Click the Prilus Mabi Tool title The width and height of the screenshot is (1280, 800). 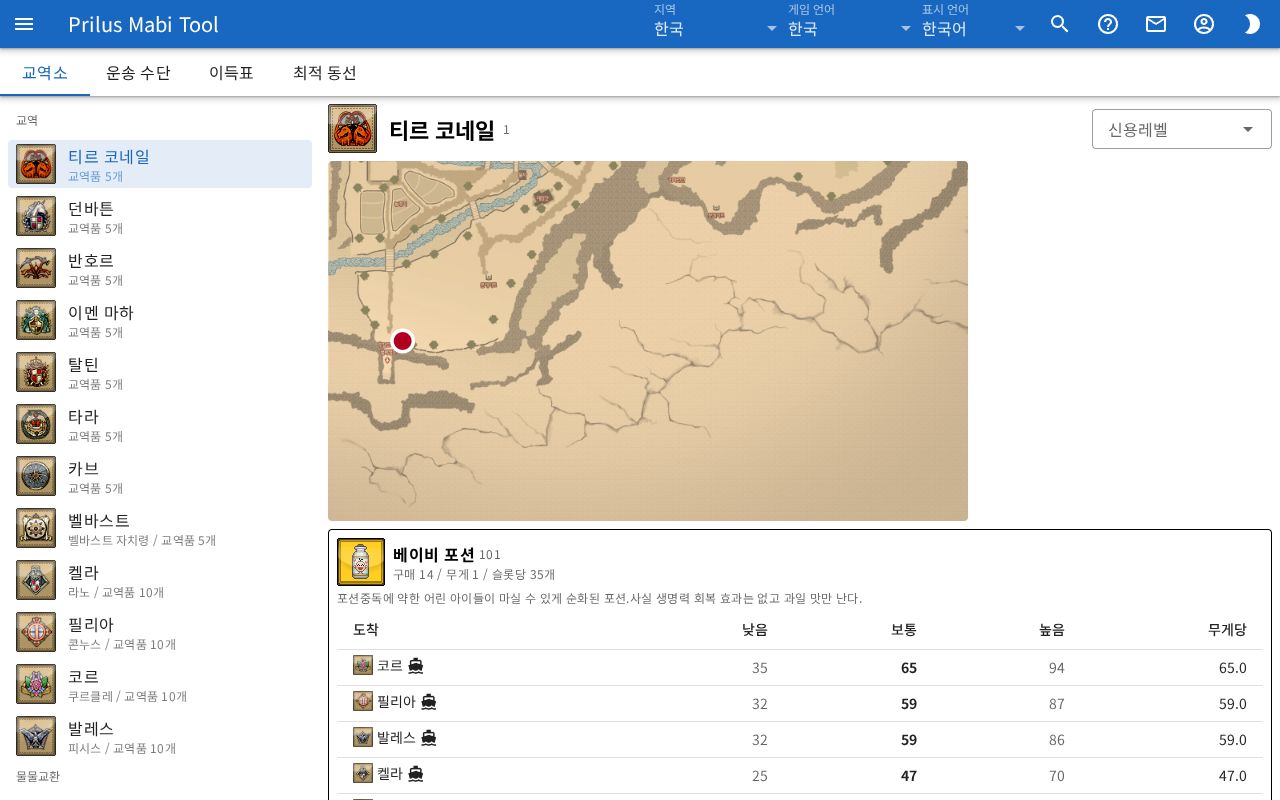pos(143,24)
